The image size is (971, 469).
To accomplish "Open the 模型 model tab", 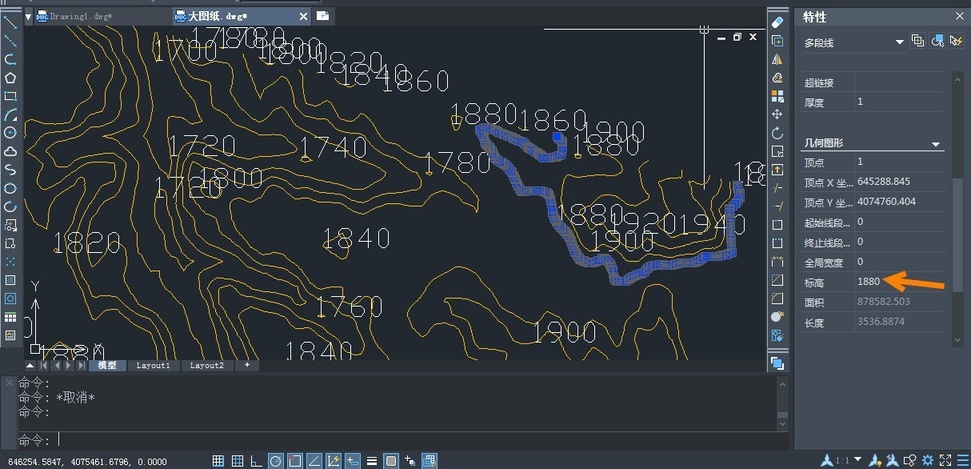I will click(108, 366).
